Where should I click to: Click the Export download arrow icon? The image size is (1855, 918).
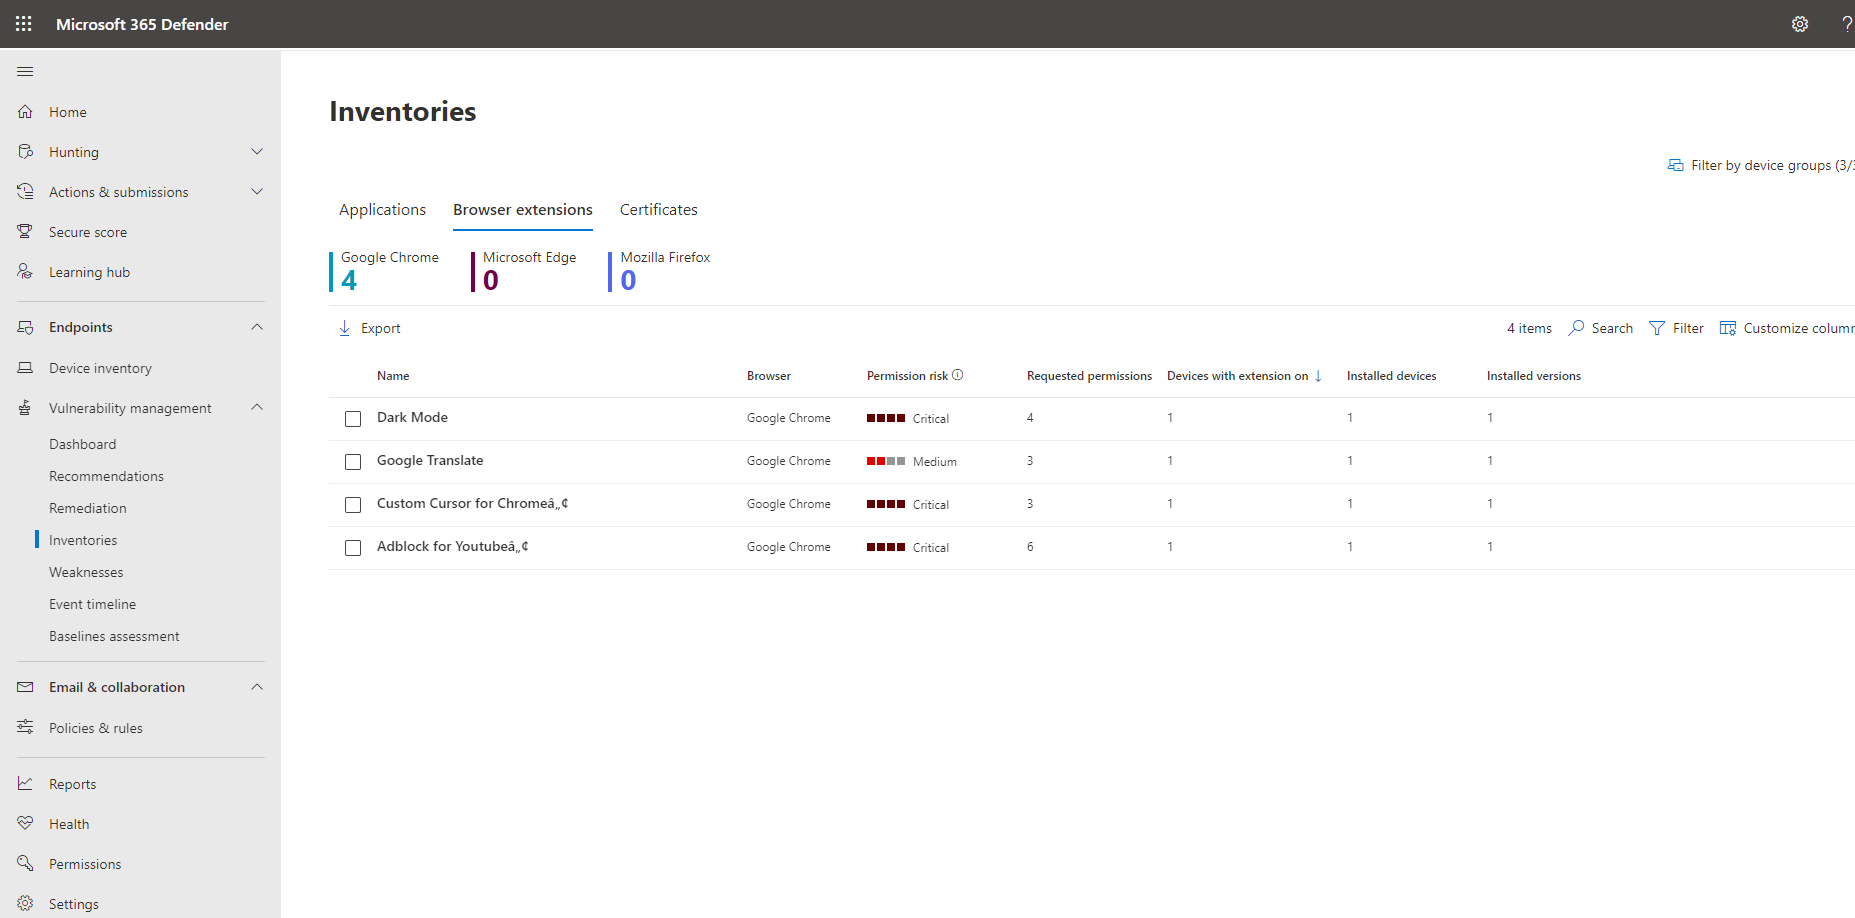(344, 328)
